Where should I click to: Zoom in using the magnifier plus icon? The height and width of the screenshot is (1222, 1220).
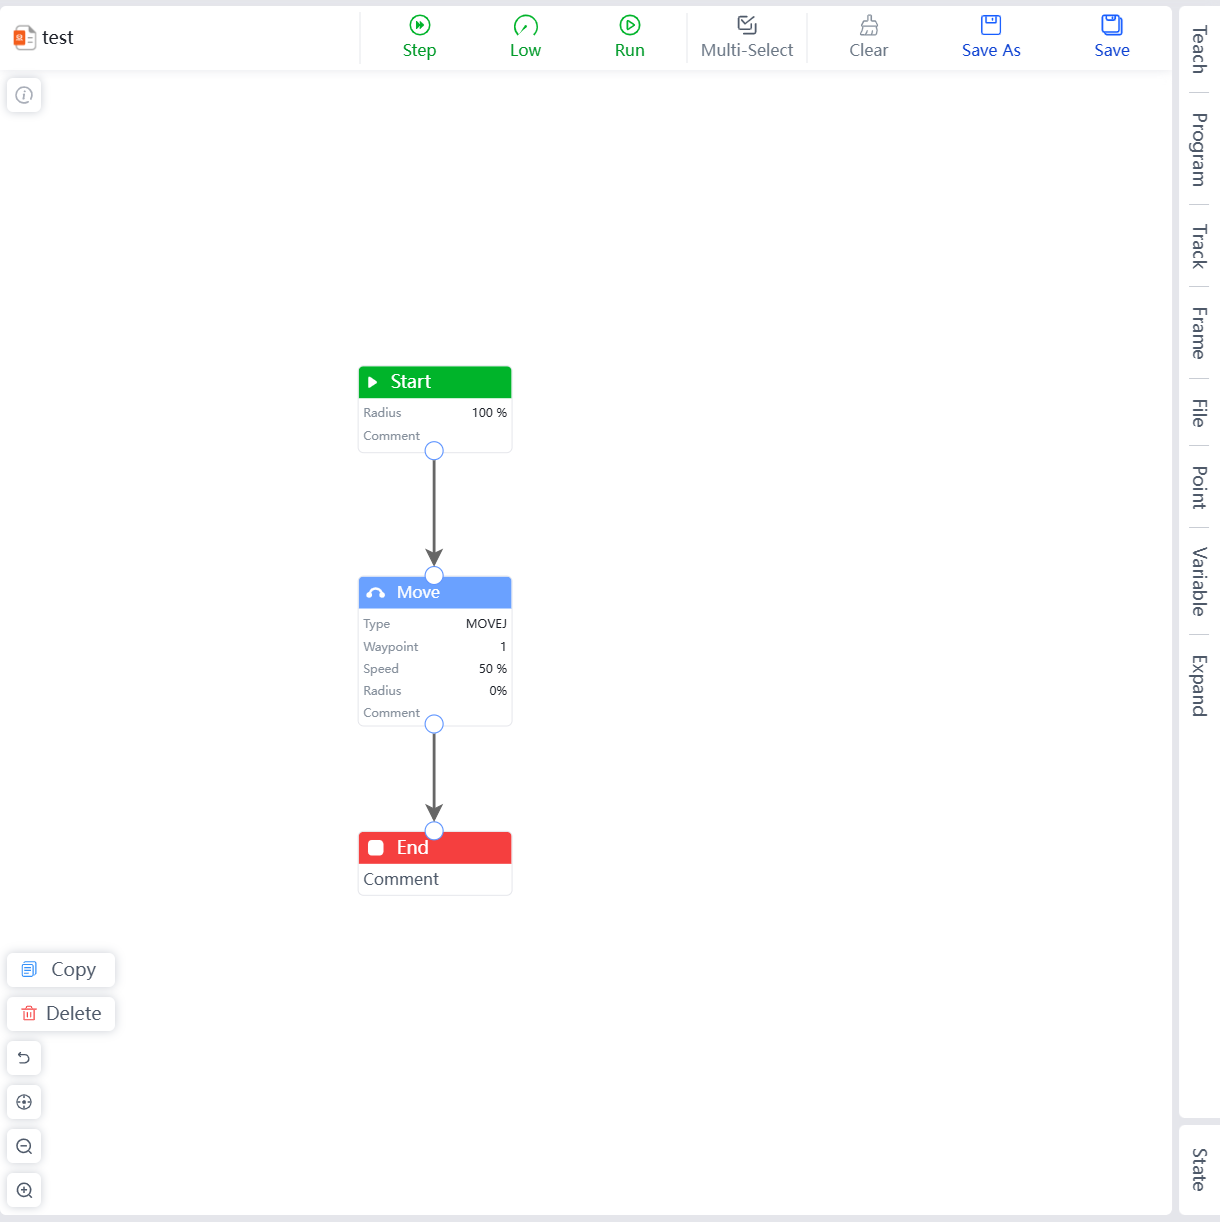point(24,1190)
